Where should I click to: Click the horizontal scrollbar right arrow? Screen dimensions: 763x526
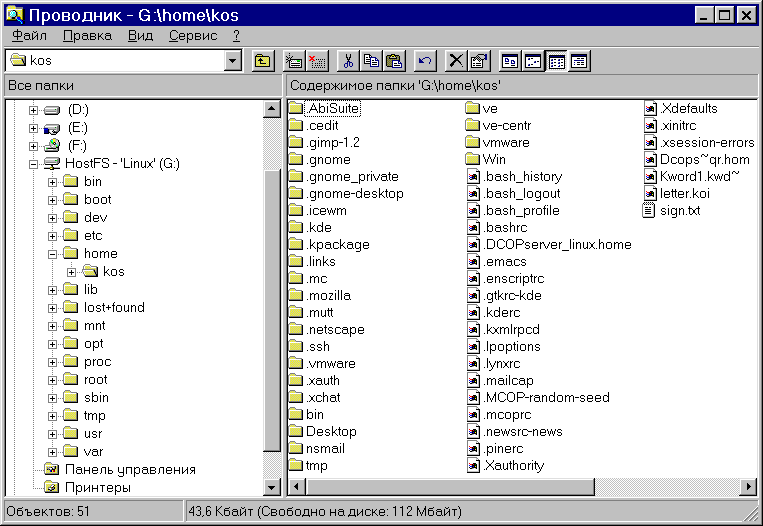tap(748, 487)
